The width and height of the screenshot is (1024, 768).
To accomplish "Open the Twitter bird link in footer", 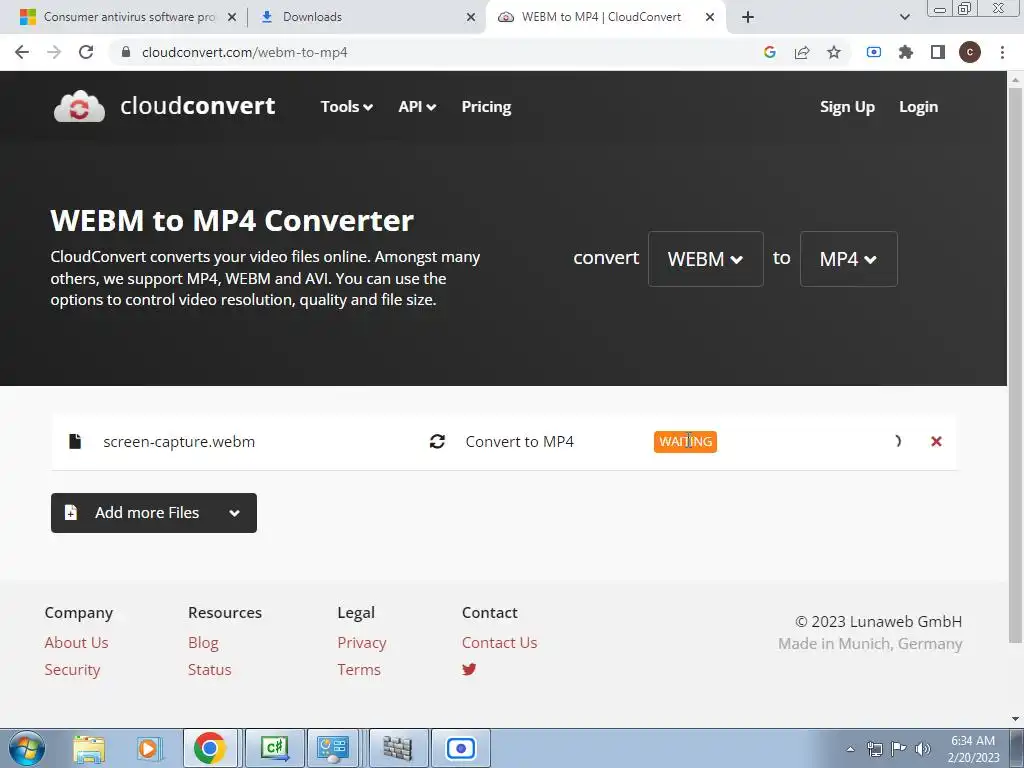I will click(x=469, y=669).
